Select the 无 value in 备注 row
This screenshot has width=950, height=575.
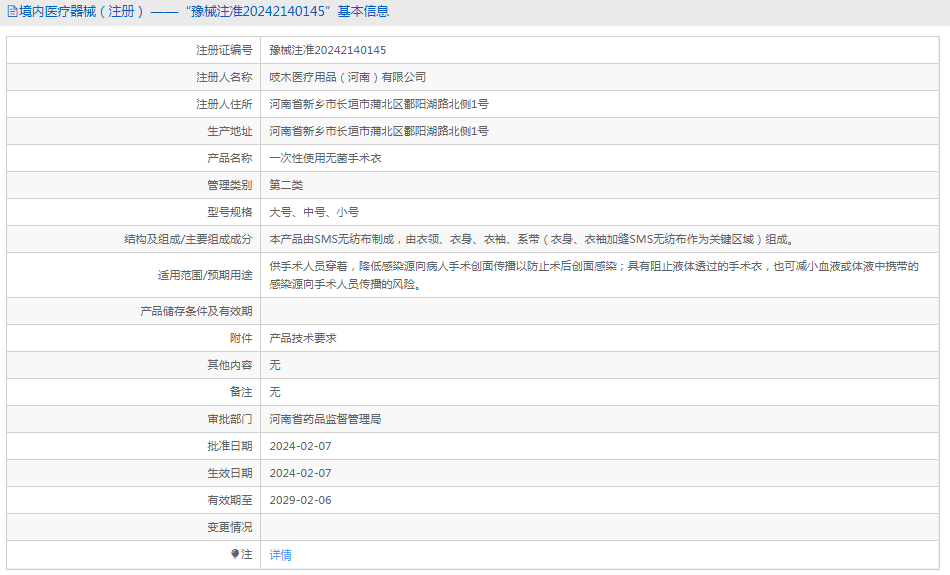(275, 392)
